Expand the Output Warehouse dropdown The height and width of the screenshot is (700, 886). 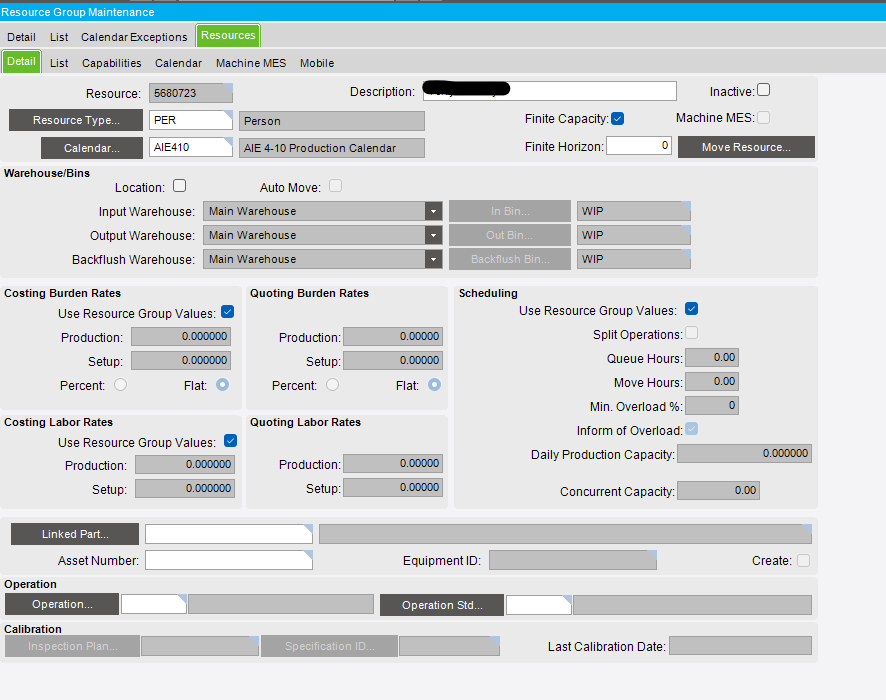click(x=433, y=235)
